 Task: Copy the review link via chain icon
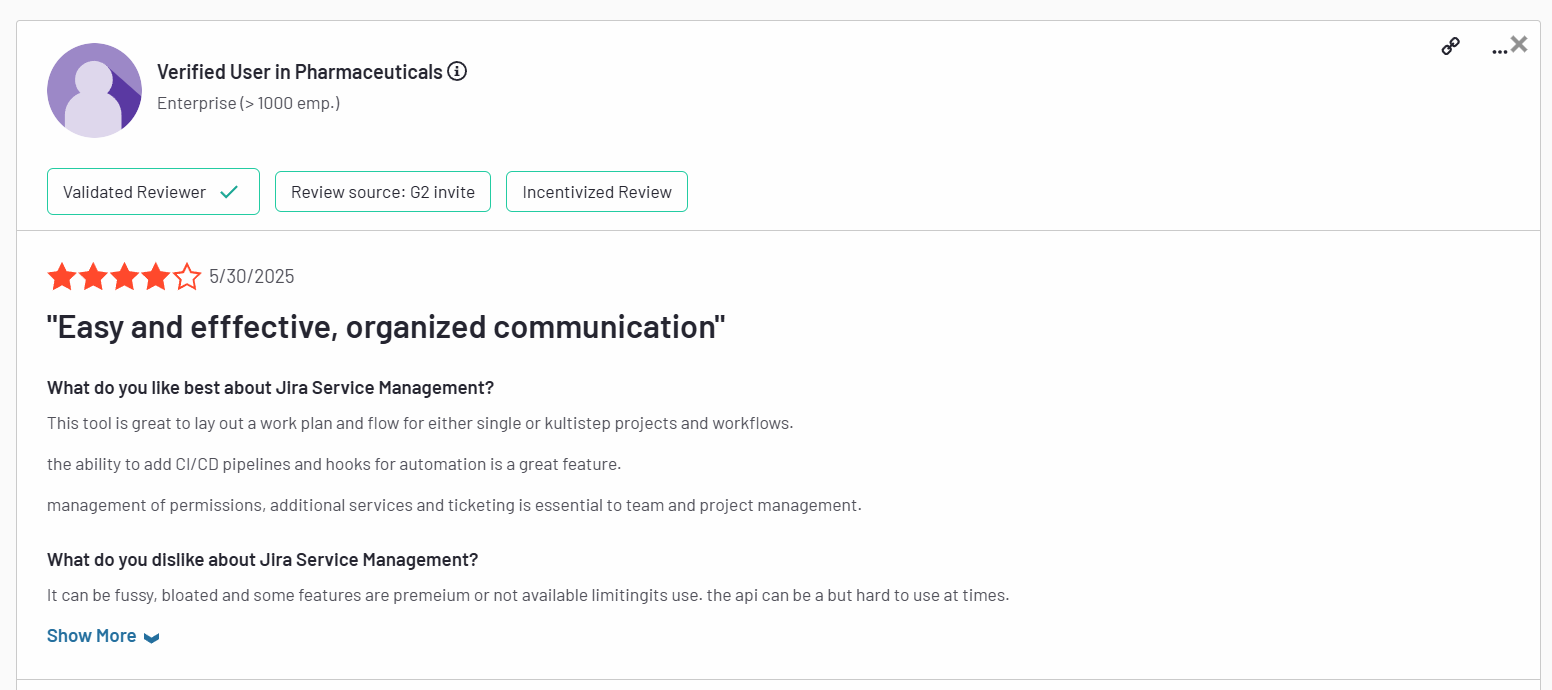1450,46
